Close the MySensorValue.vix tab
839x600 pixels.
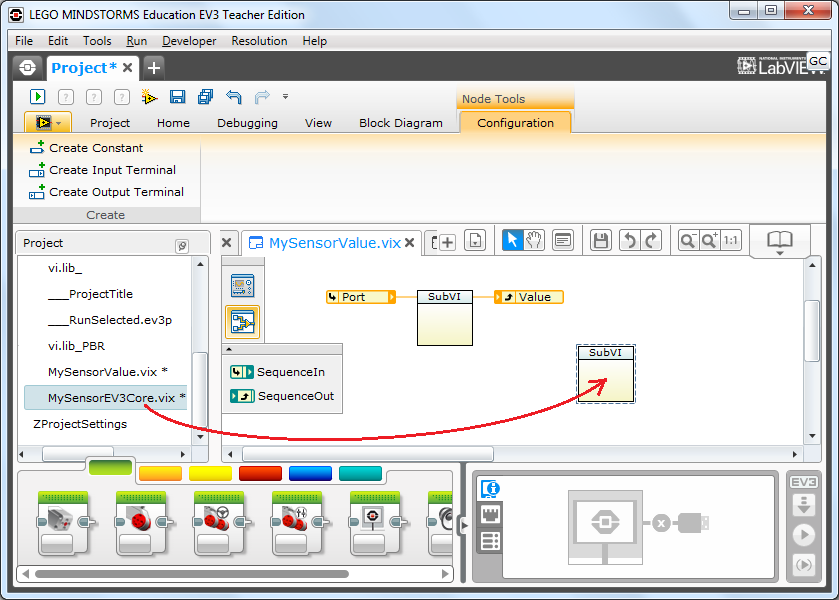(x=409, y=243)
